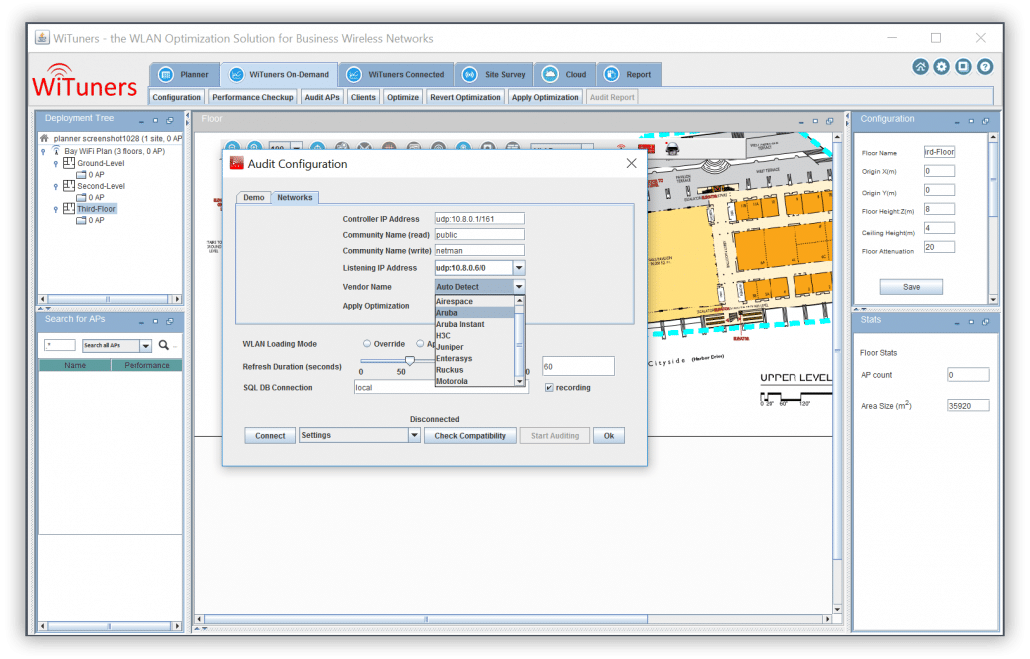
Task: Minimize the Deployment Tree panel
Action: 141,121
